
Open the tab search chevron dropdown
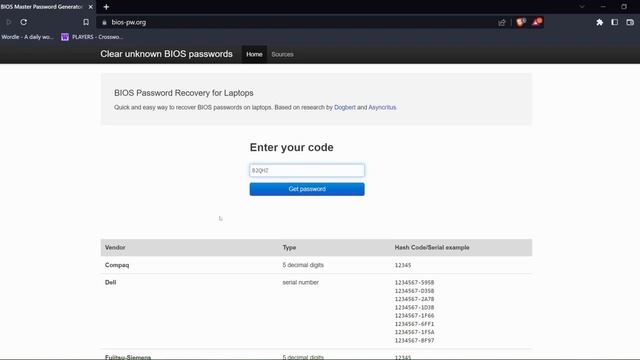[x=582, y=7]
